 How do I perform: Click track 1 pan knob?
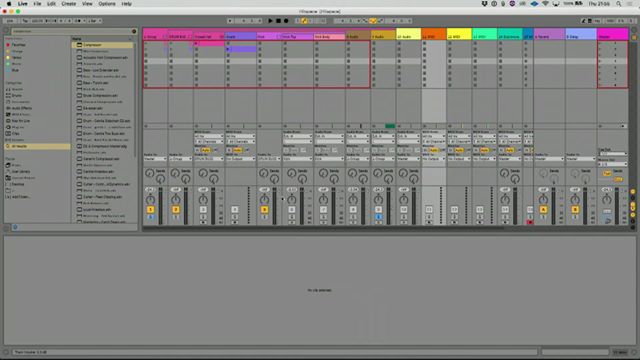[150, 200]
